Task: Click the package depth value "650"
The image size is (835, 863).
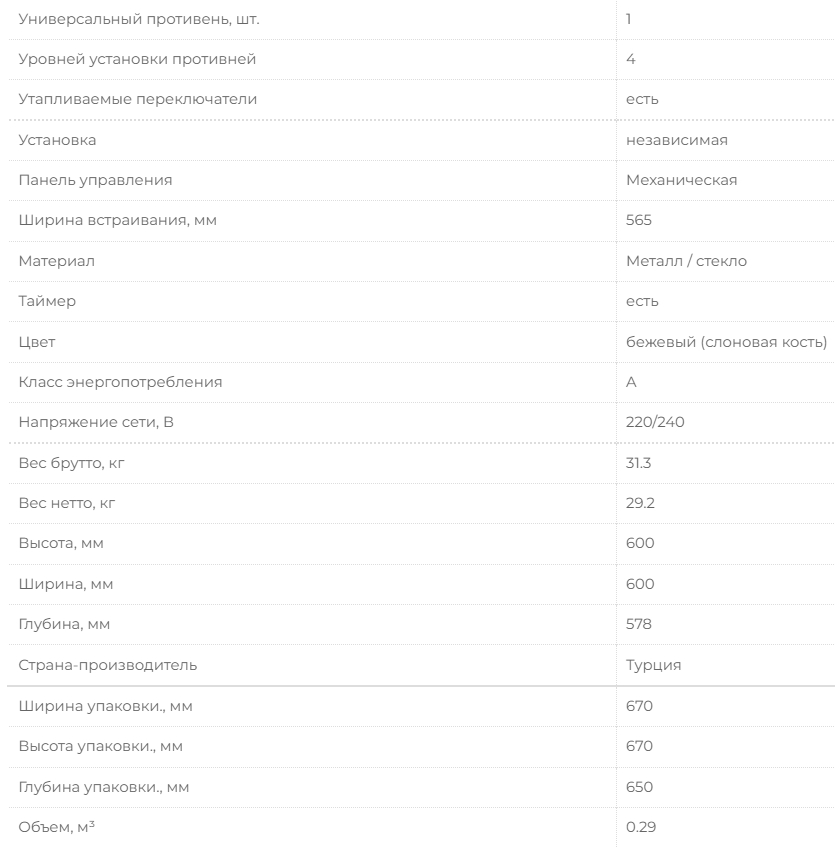Action: [639, 787]
